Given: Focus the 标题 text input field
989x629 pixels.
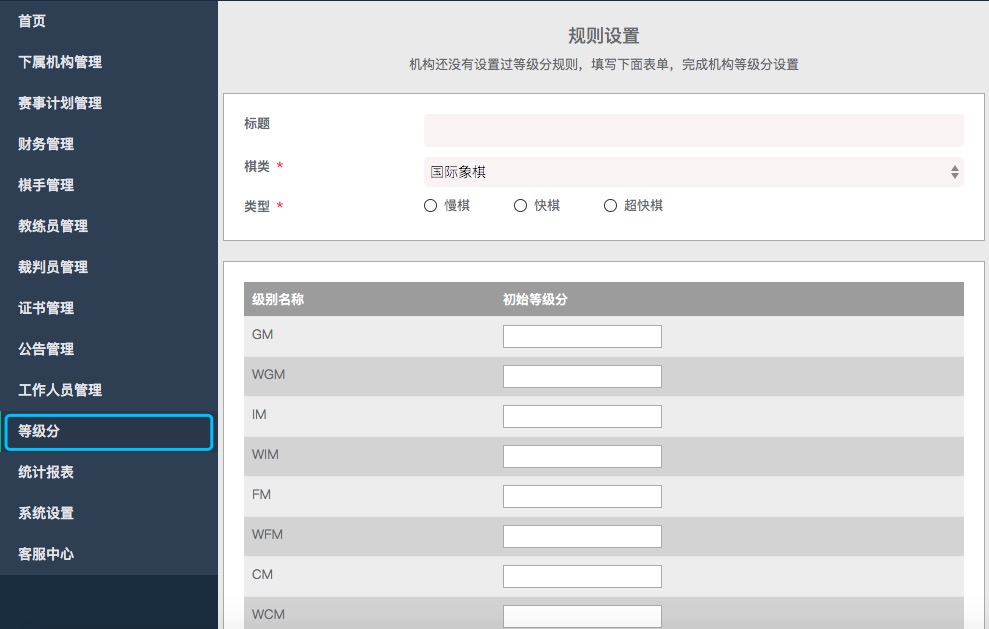Looking at the screenshot, I should [694, 130].
